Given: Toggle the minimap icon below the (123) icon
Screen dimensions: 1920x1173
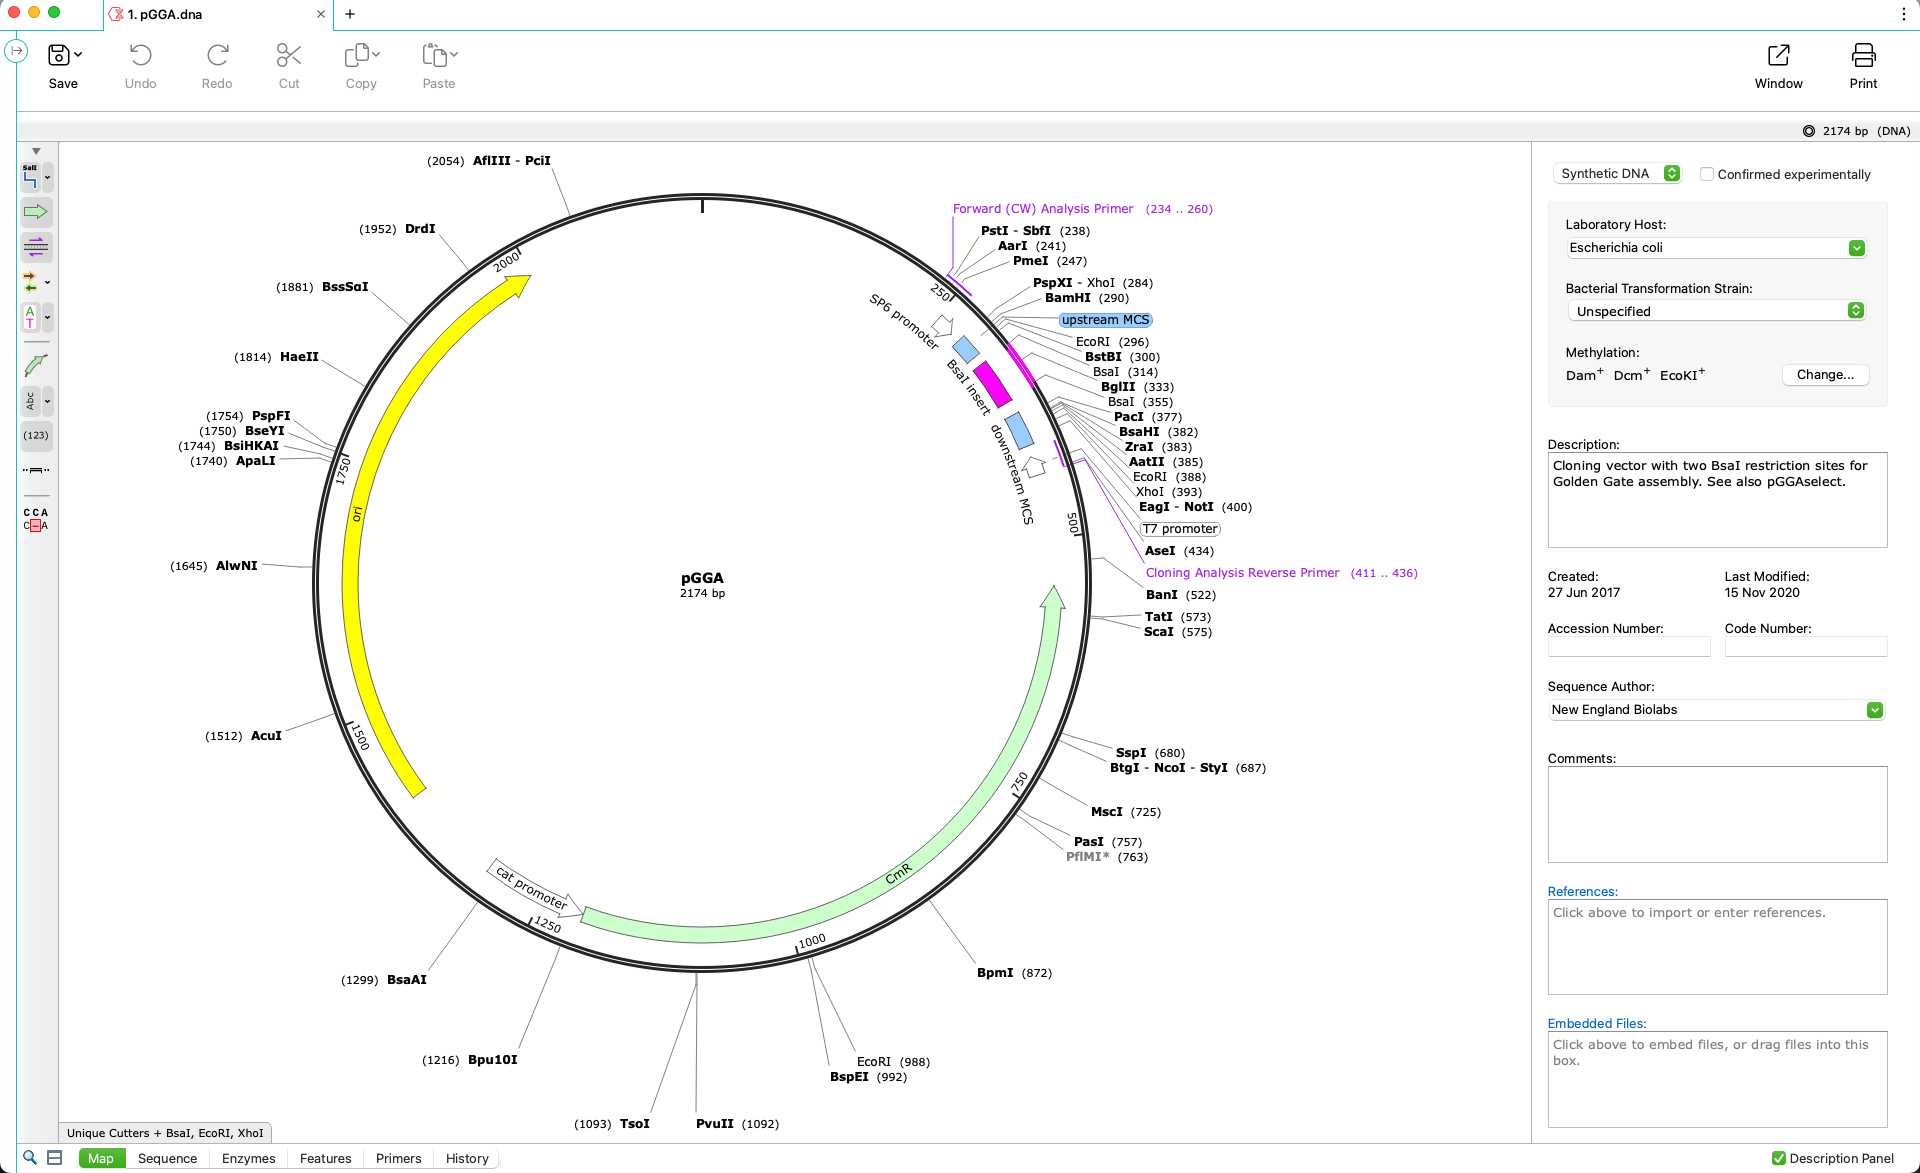Looking at the screenshot, I should (36, 470).
